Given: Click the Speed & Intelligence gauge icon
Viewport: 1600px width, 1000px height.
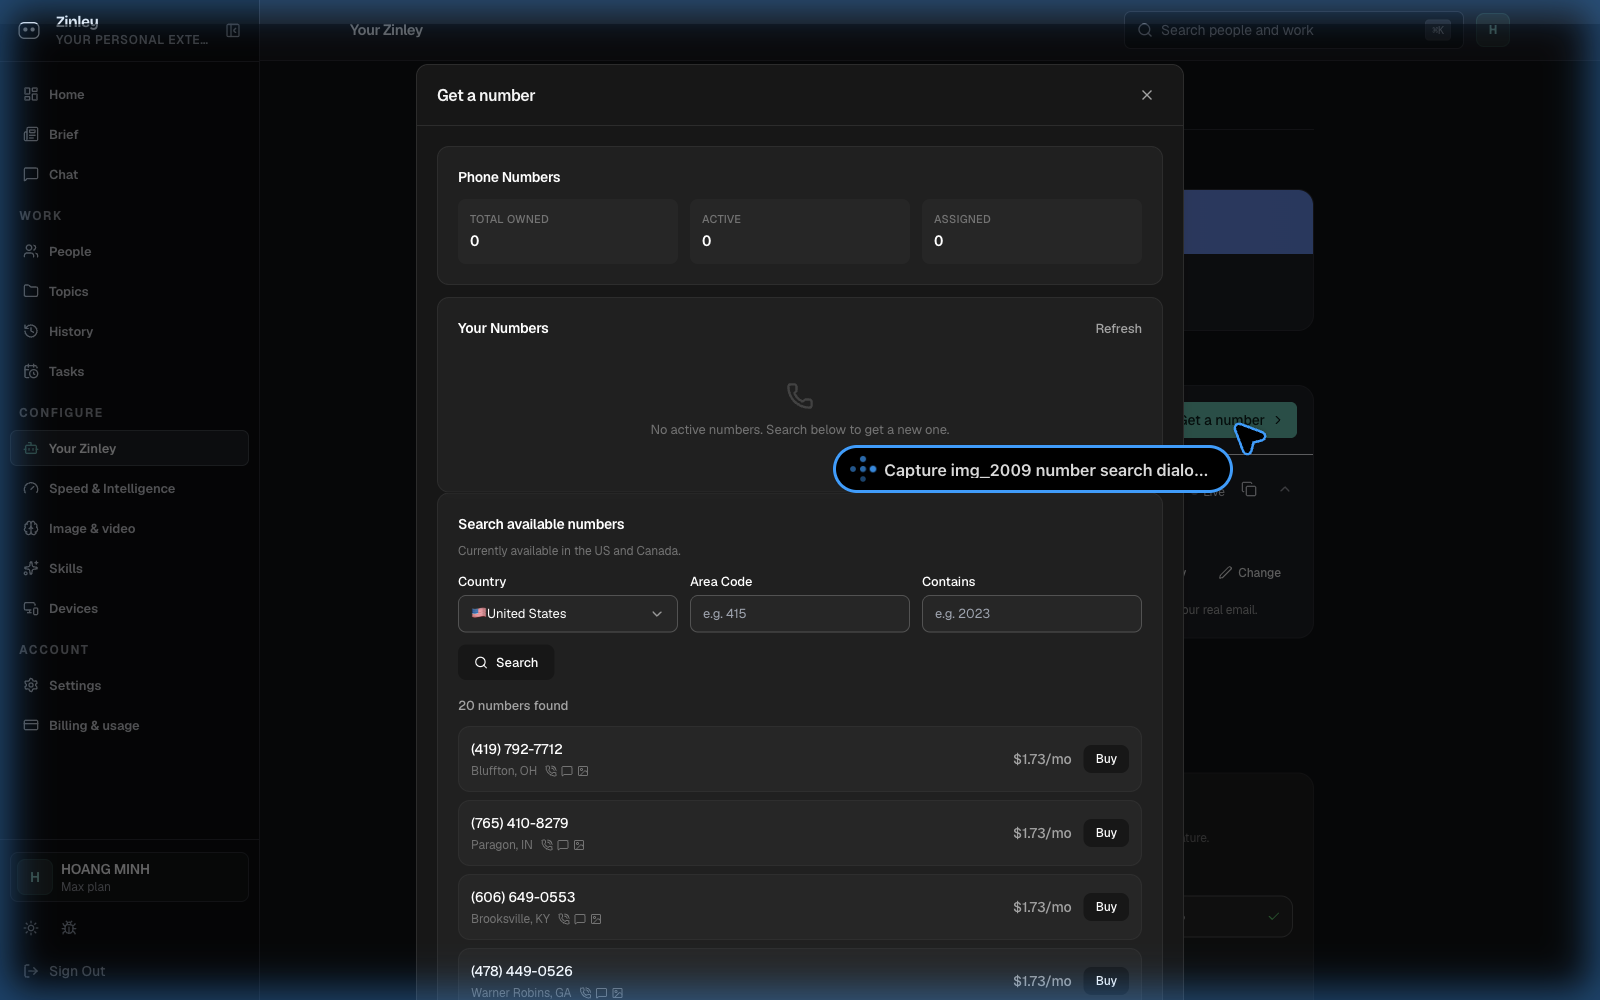Looking at the screenshot, I should point(31,488).
